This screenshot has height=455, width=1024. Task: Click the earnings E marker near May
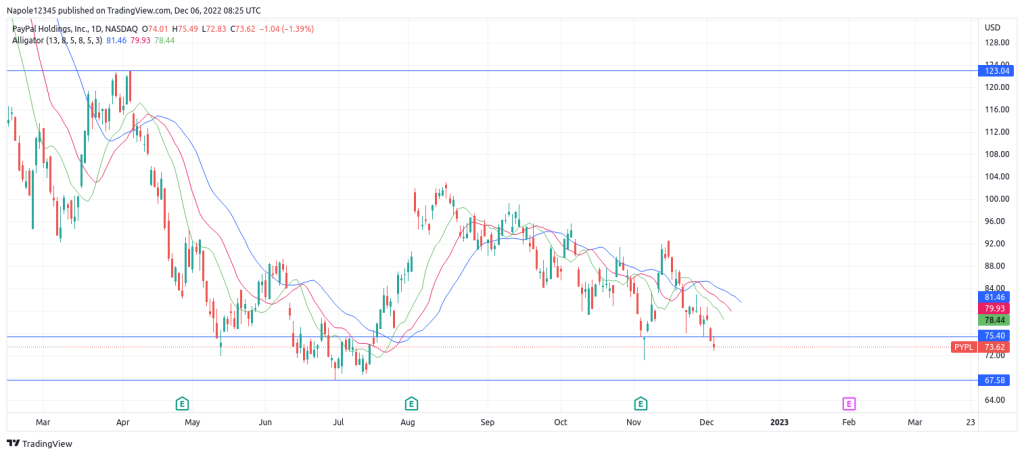(x=183, y=403)
